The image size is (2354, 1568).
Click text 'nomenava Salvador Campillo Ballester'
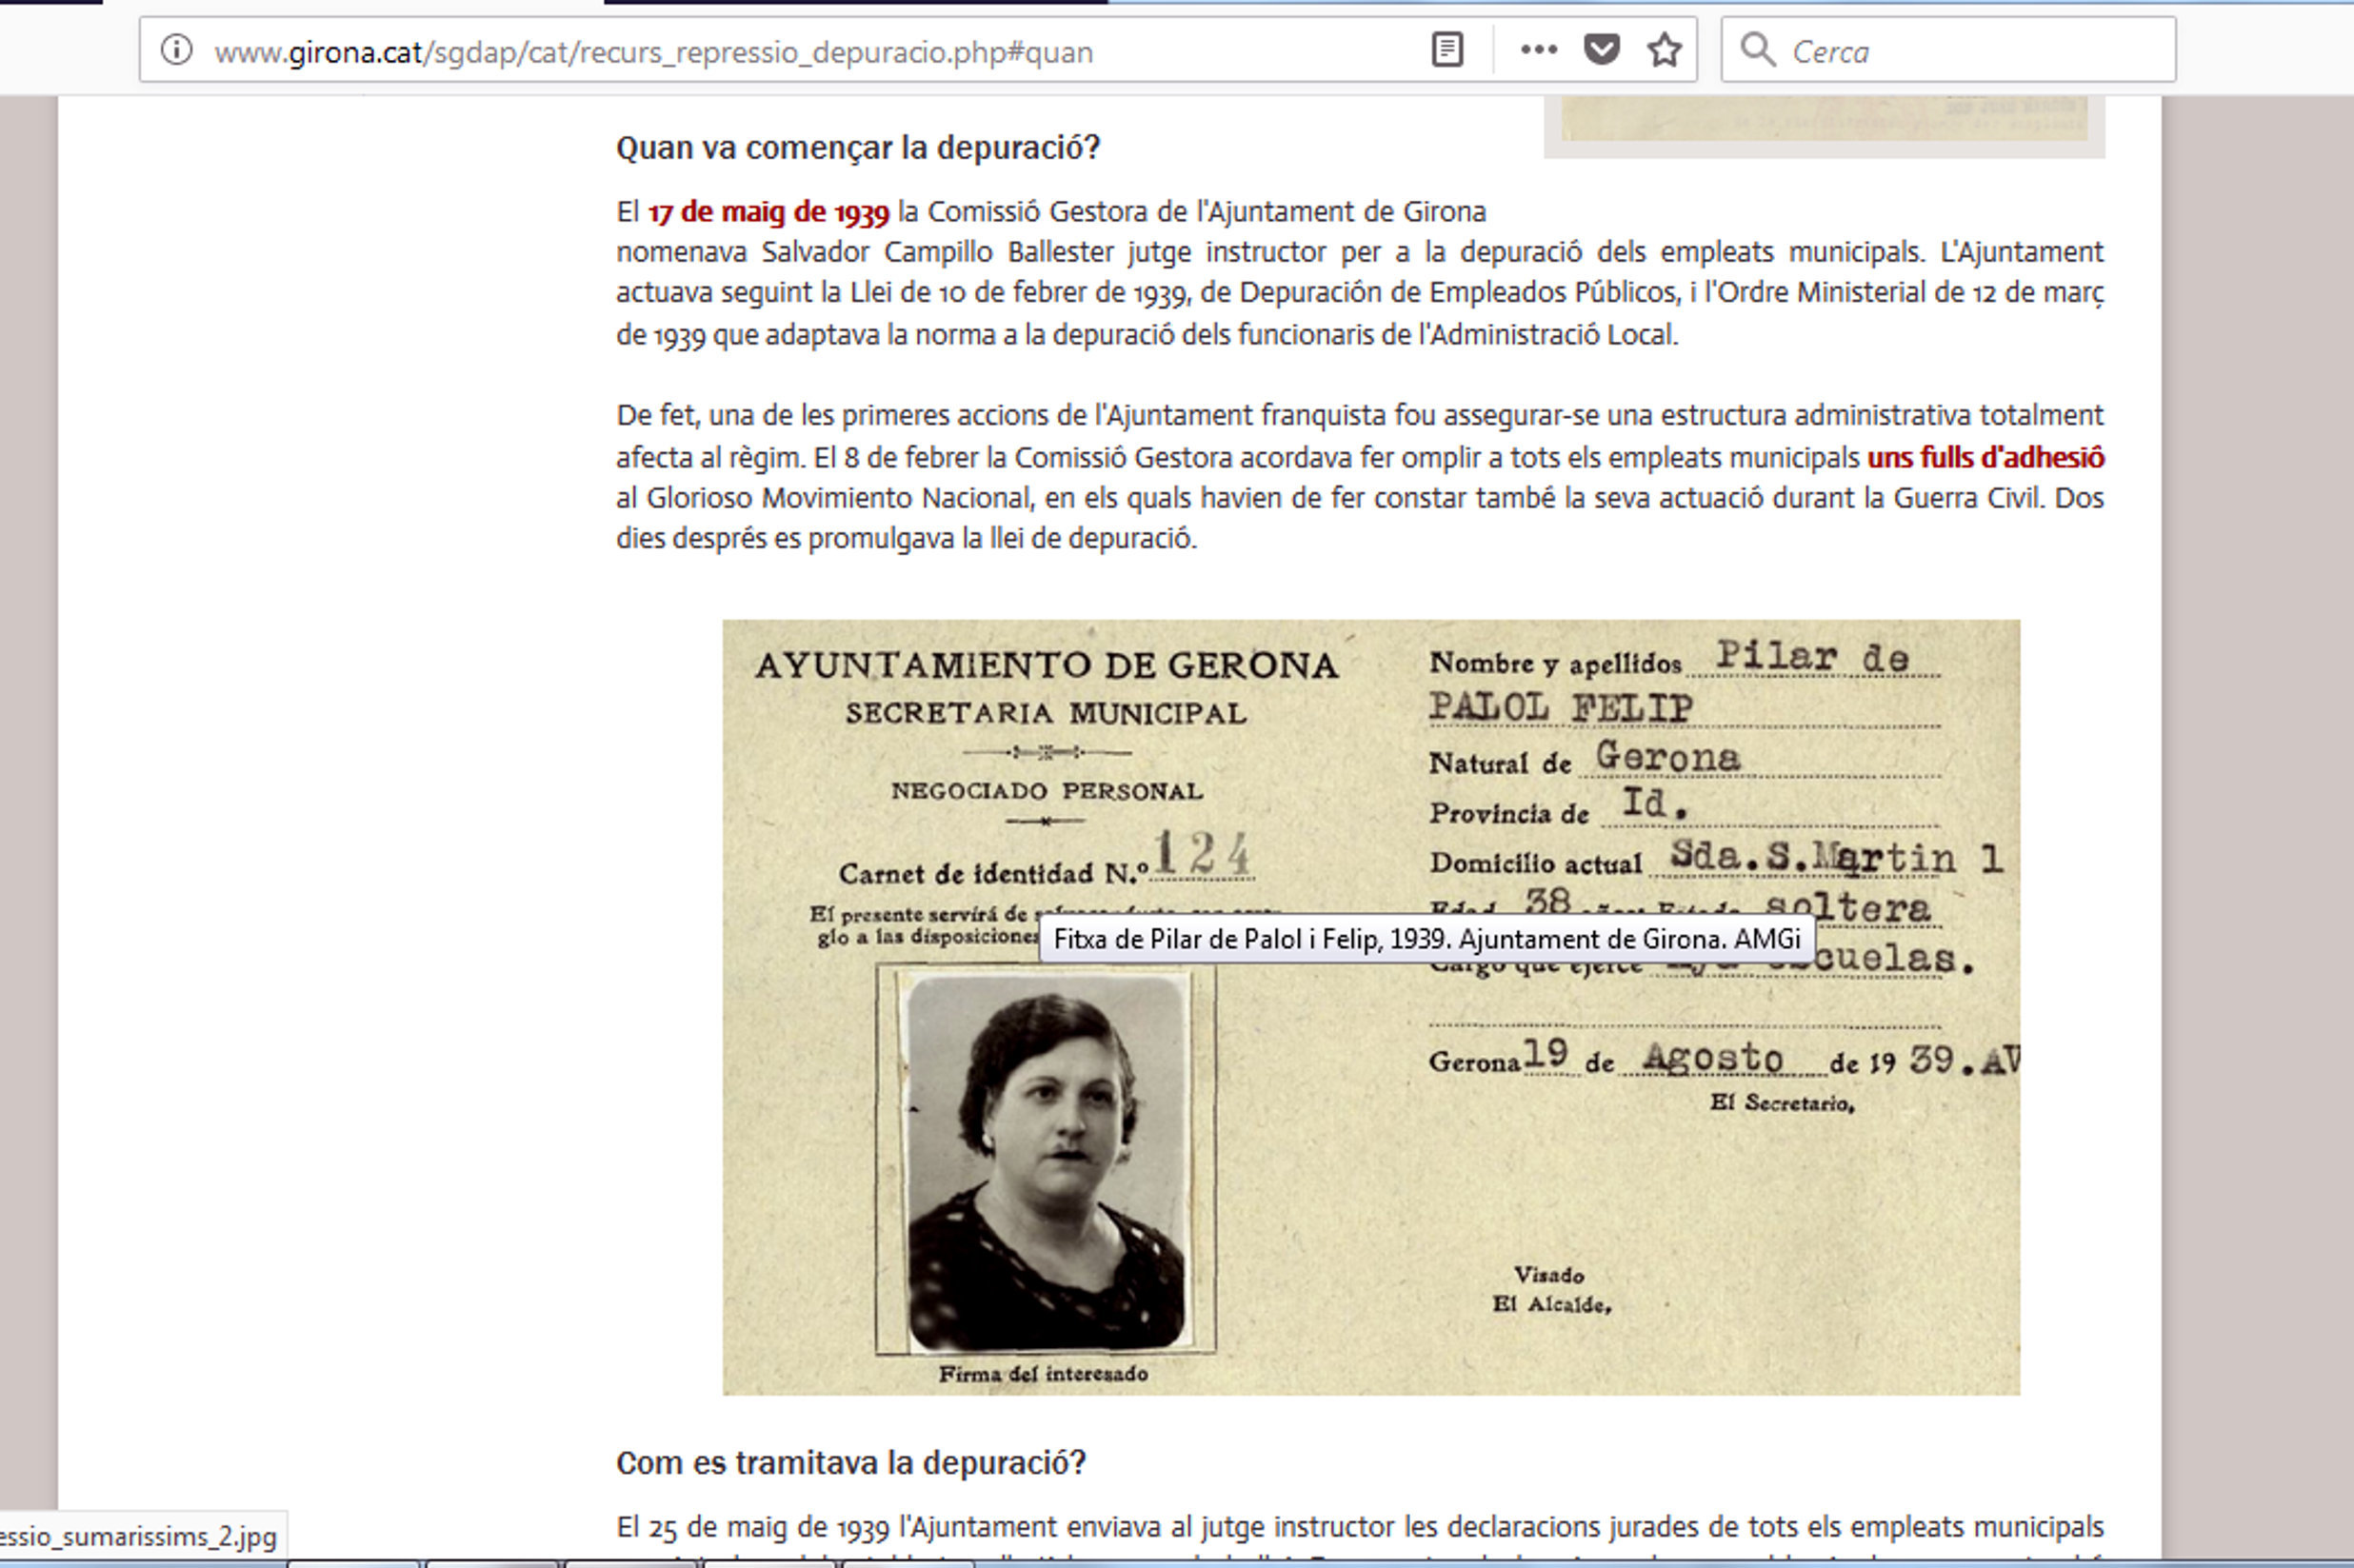[x=865, y=252]
